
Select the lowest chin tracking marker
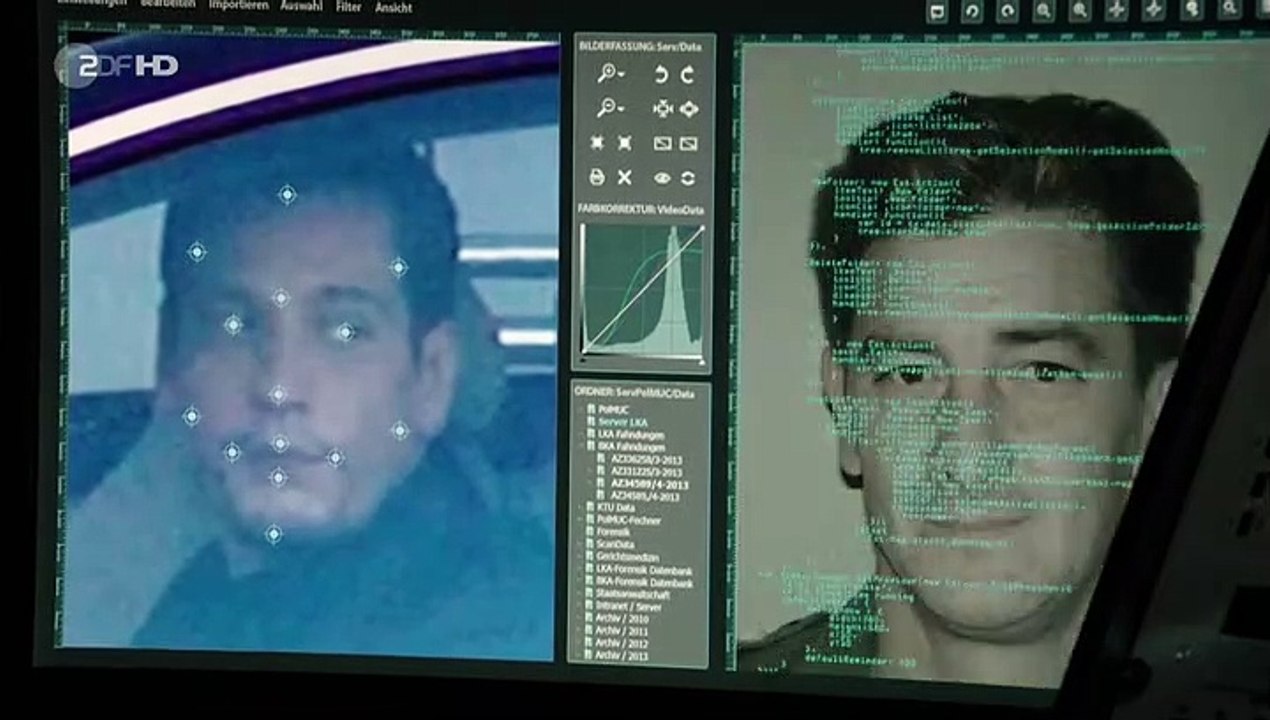[273, 534]
